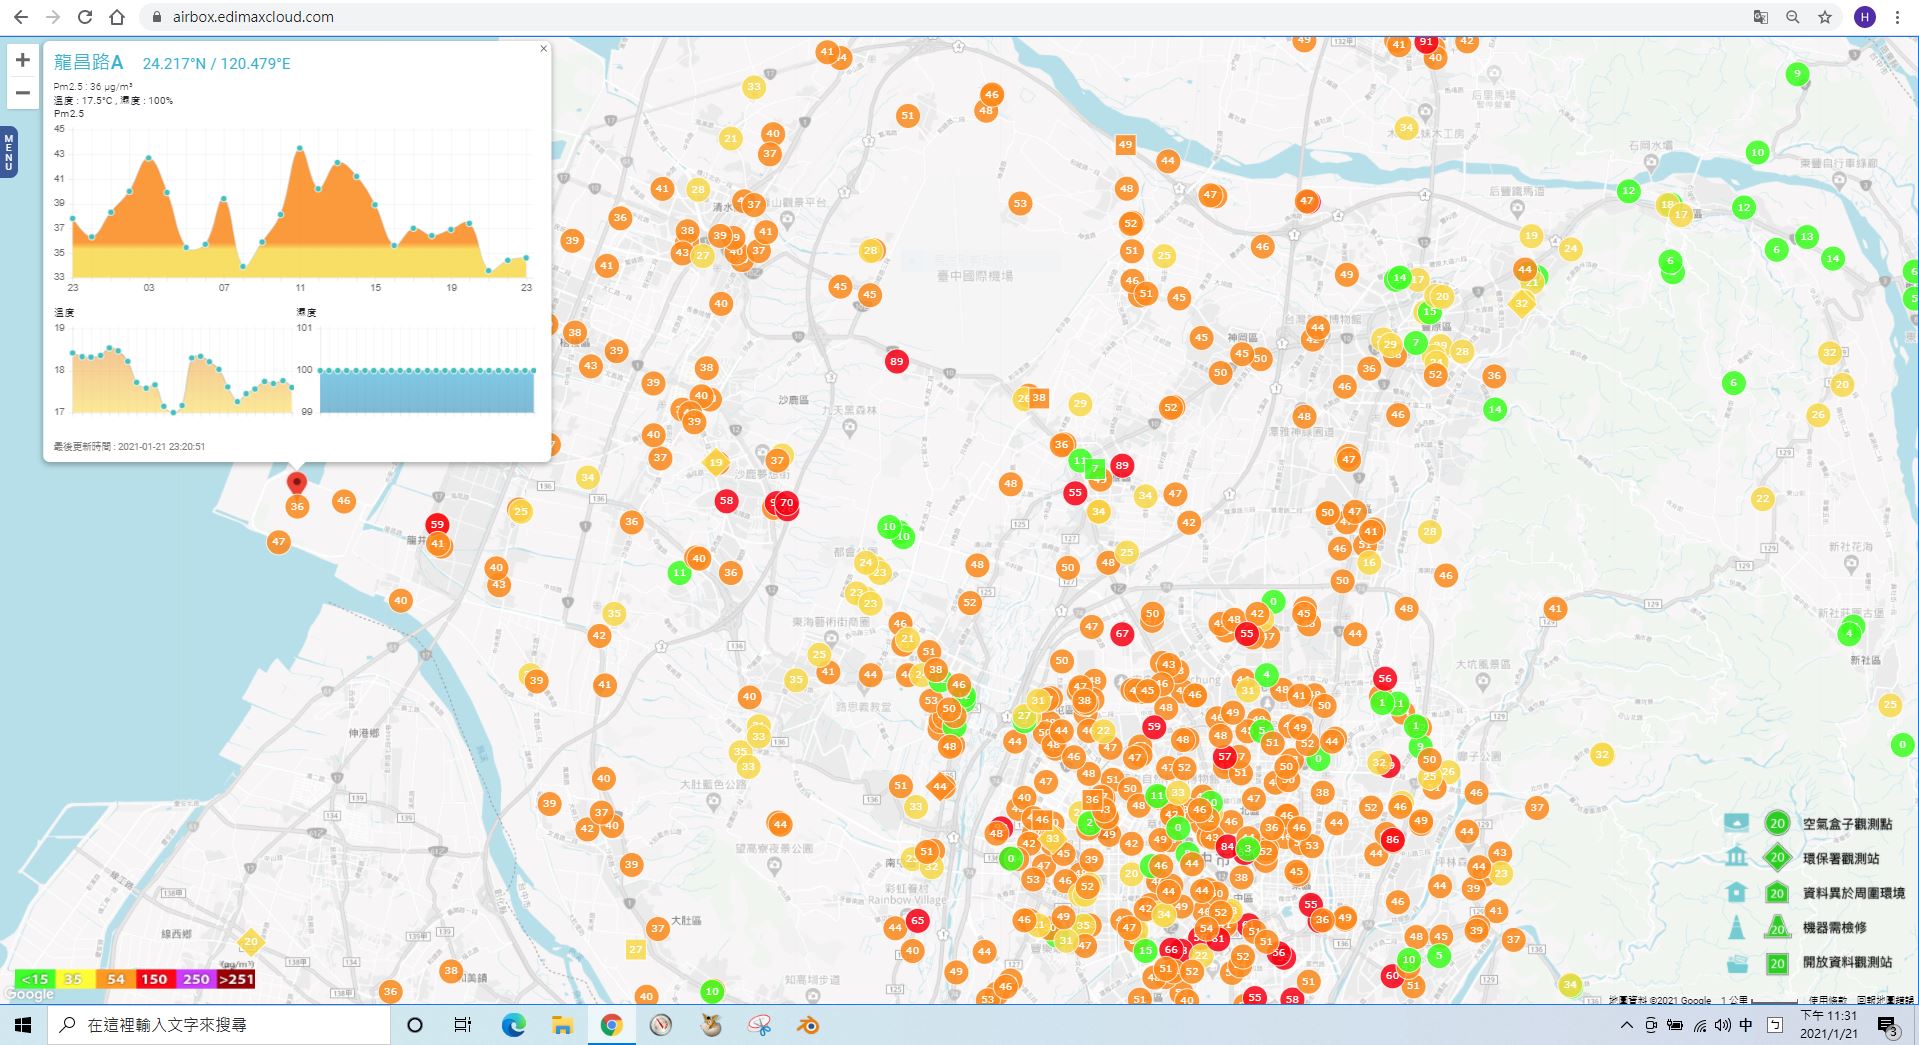Screen dimensions: 1919x1045
Task: Select the red location pin marker
Action: pyautogui.click(x=296, y=483)
